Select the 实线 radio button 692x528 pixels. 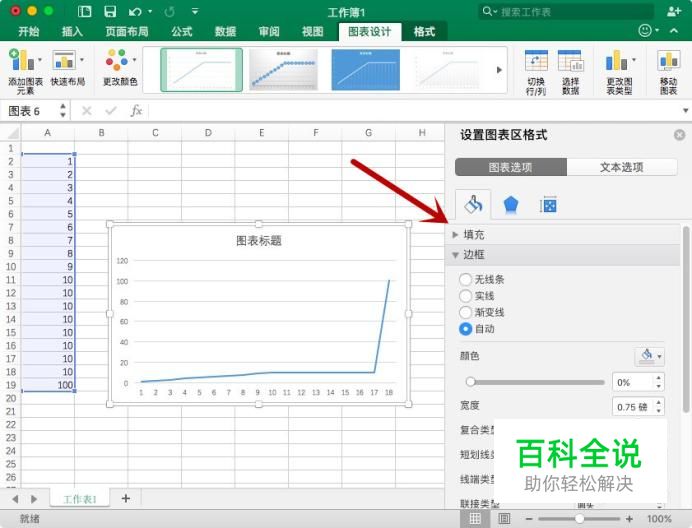(x=466, y=296)
